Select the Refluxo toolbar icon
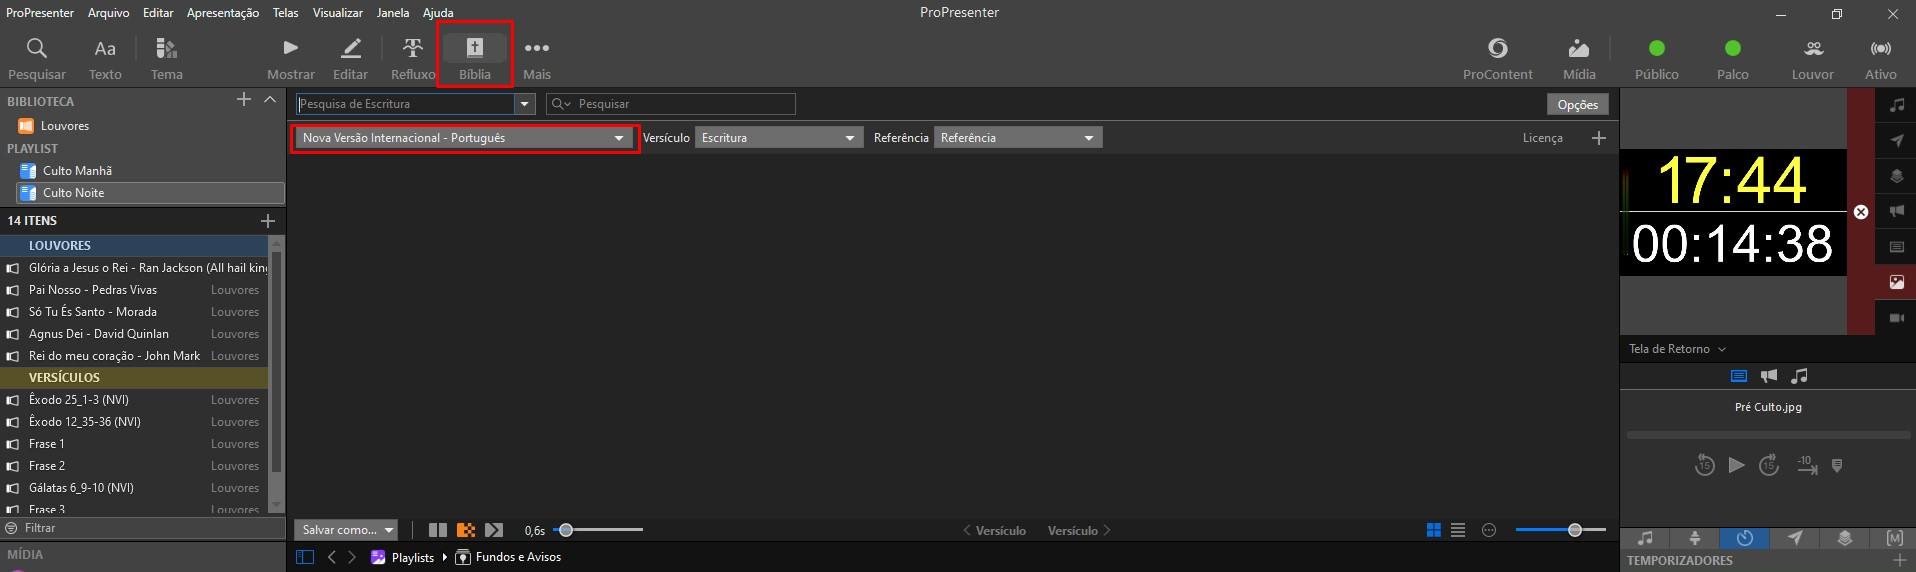1916x572 pixels. (x=413, y=58)
